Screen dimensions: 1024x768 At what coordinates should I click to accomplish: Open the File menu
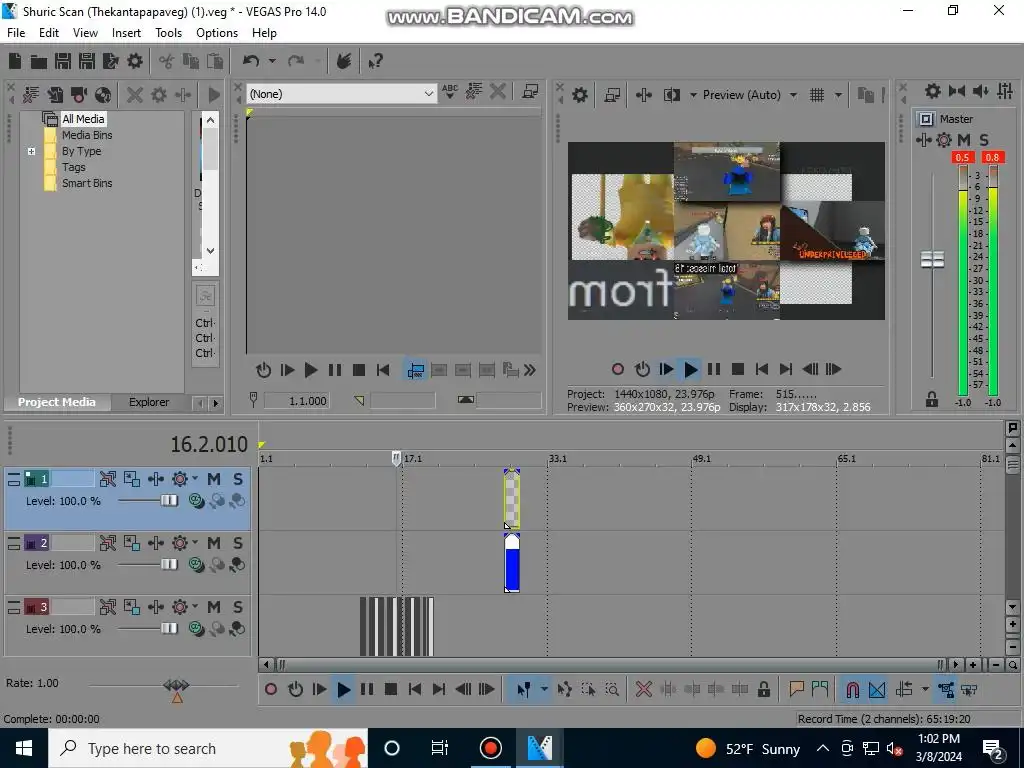pos(16,33)
